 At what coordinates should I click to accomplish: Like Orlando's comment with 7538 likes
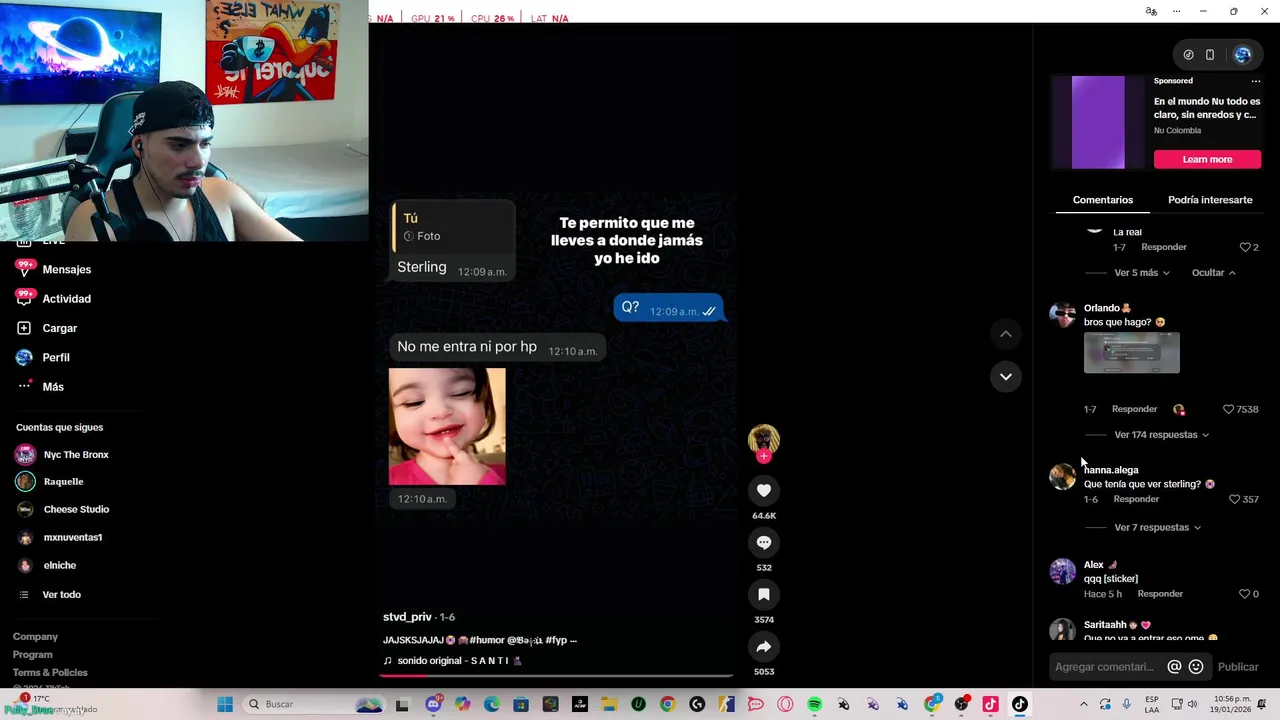tap(1229, 409)
